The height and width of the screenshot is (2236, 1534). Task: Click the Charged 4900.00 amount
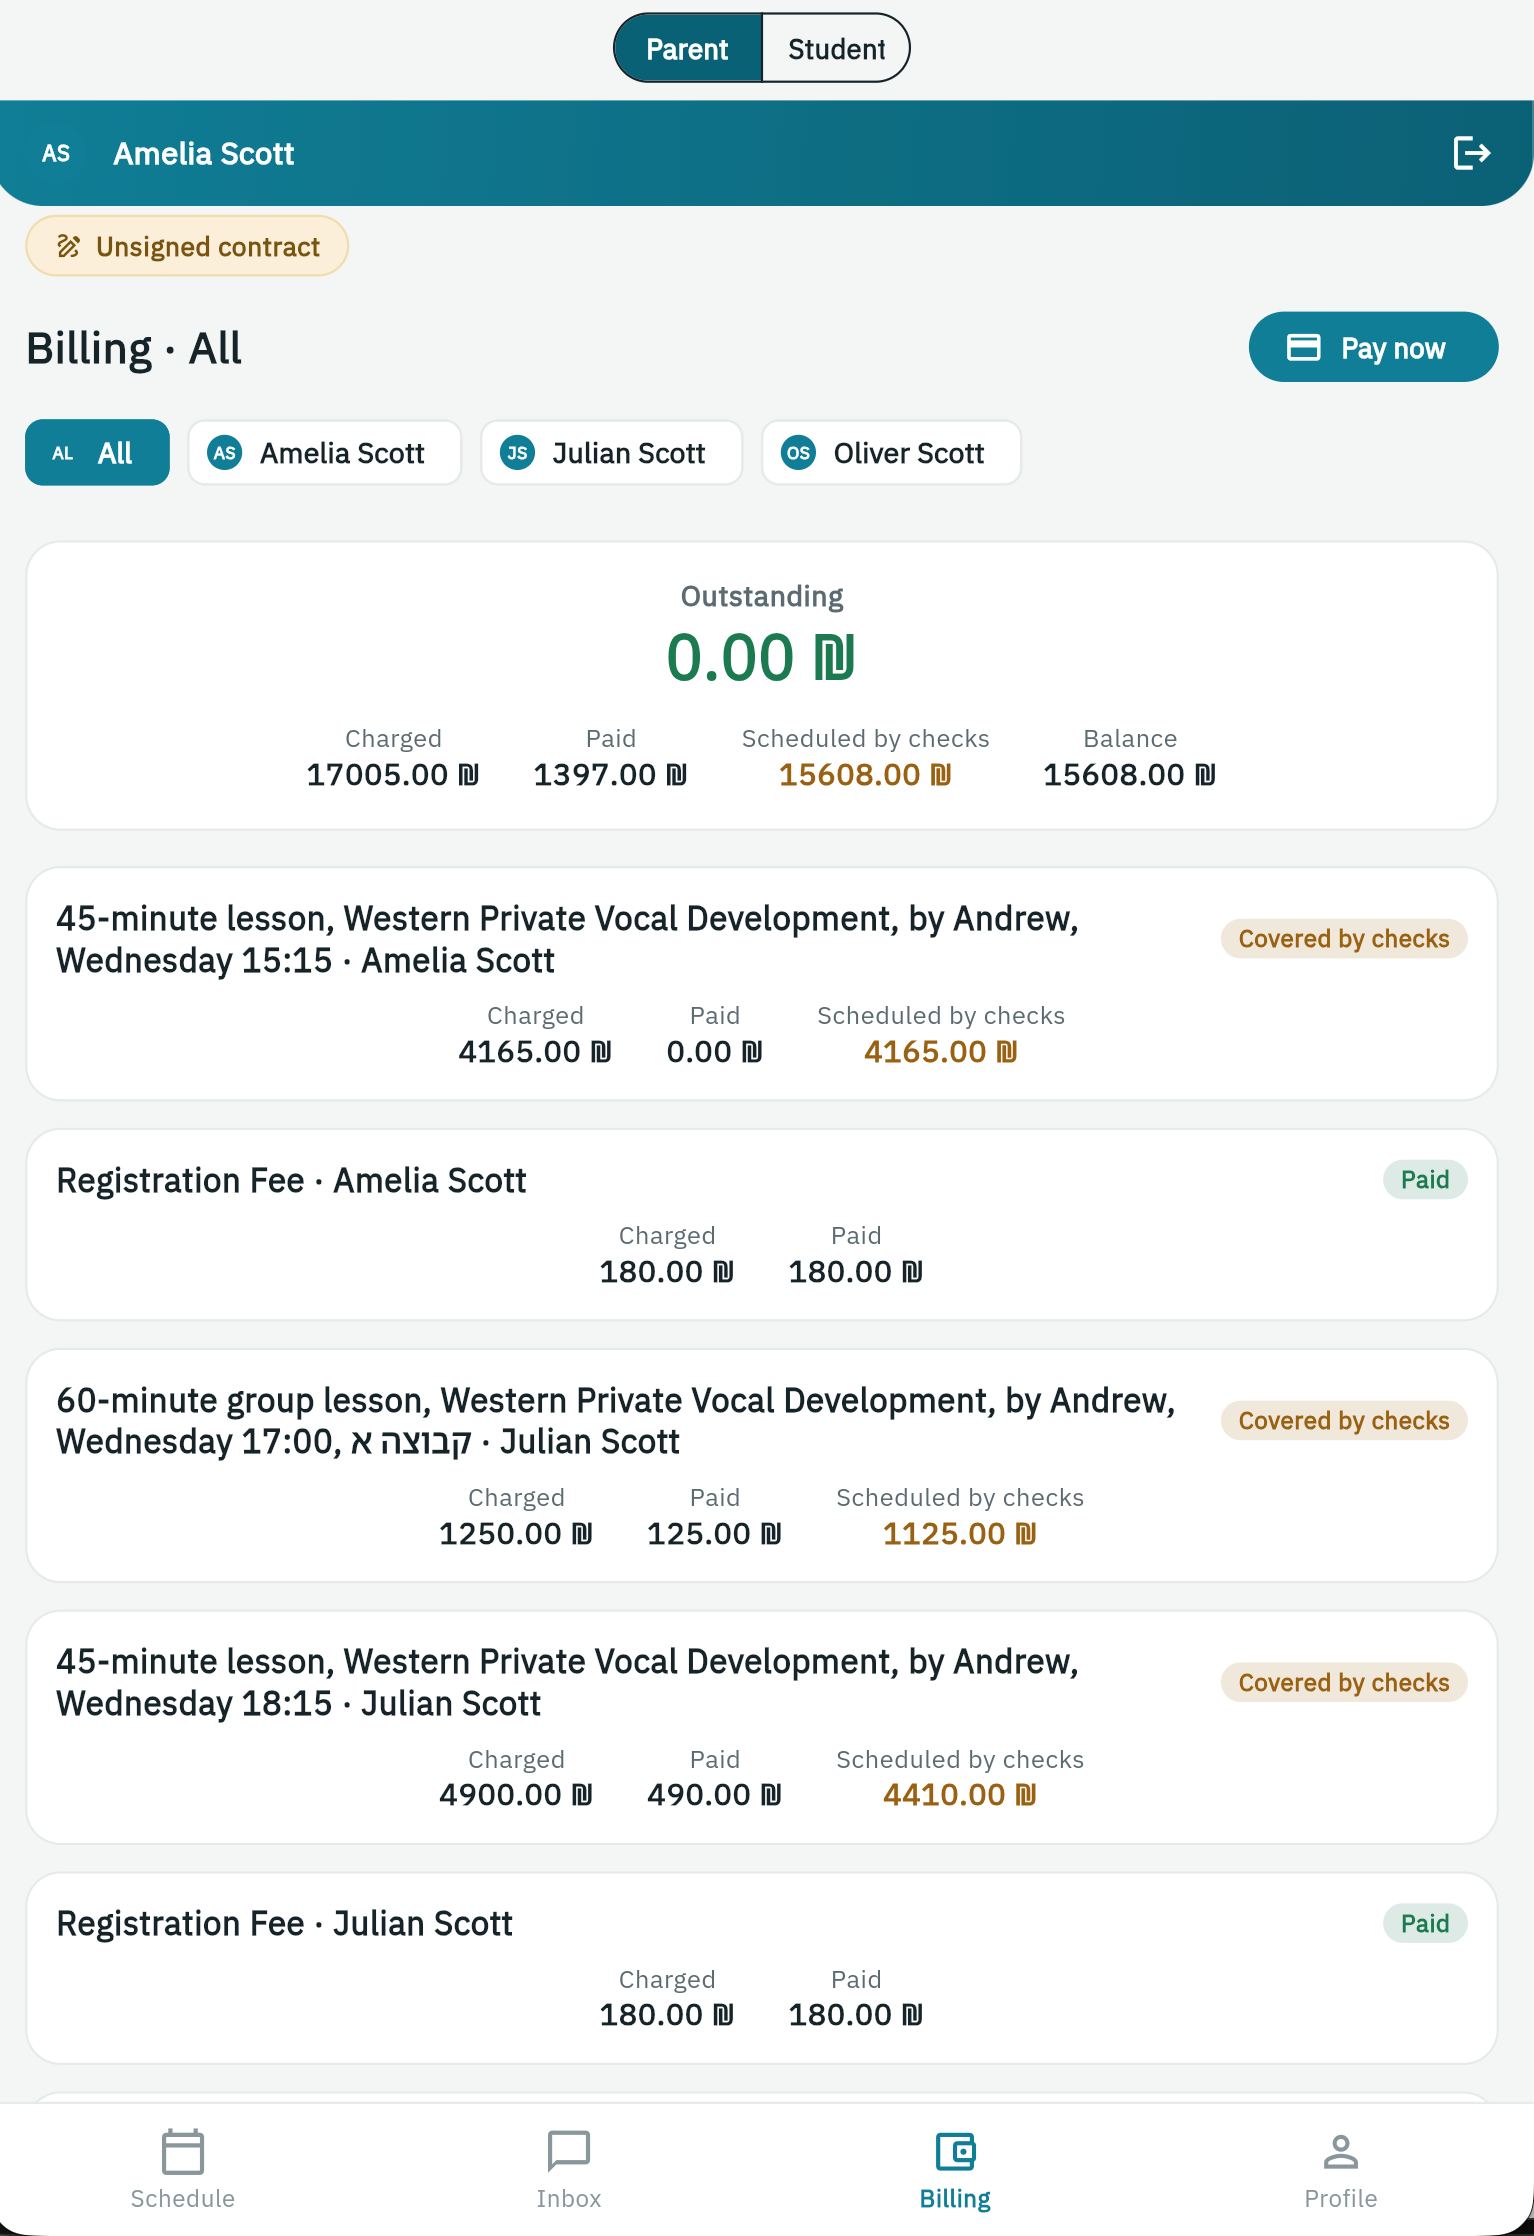point(516,1795)
